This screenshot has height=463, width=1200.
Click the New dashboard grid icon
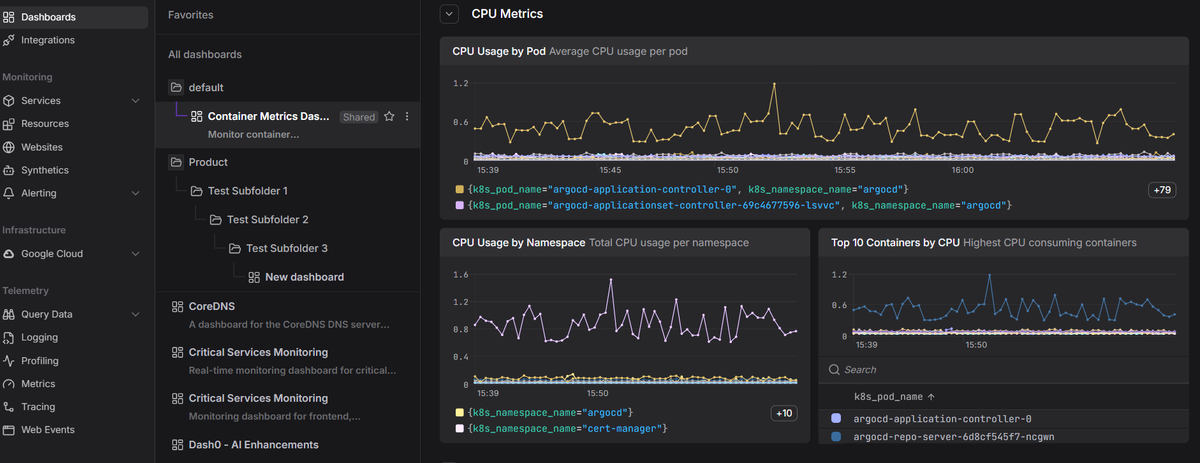pyautogui.click(x=253, y=277)
